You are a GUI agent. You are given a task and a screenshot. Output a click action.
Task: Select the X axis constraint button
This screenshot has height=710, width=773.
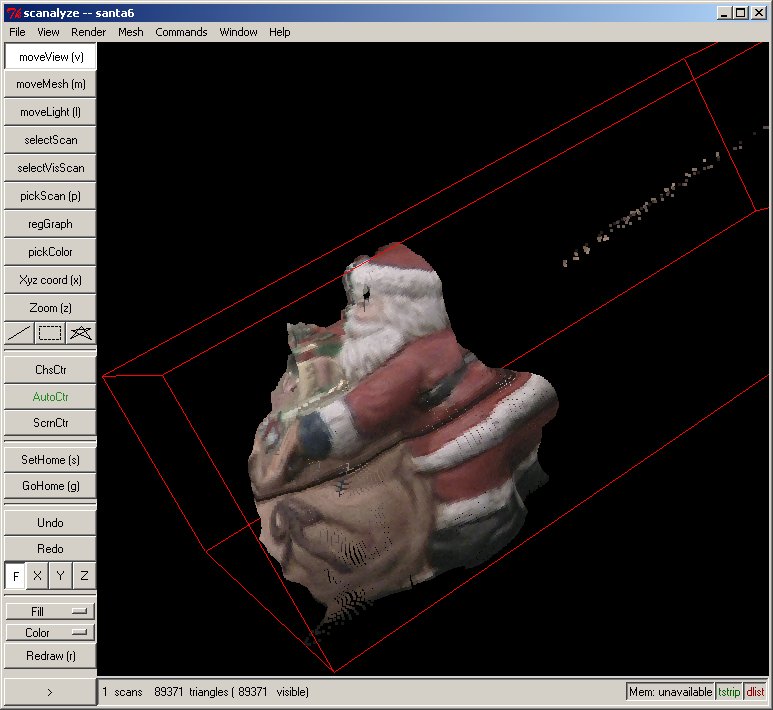click(x=38, y=577)
